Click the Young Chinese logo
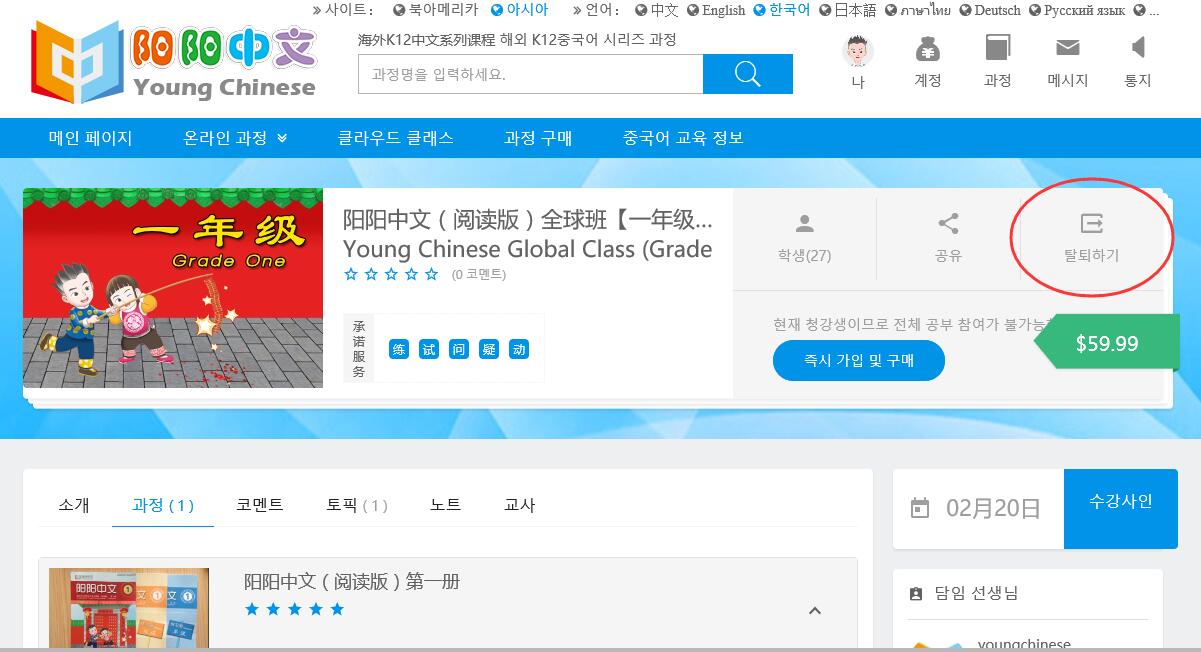 [173, 62]
